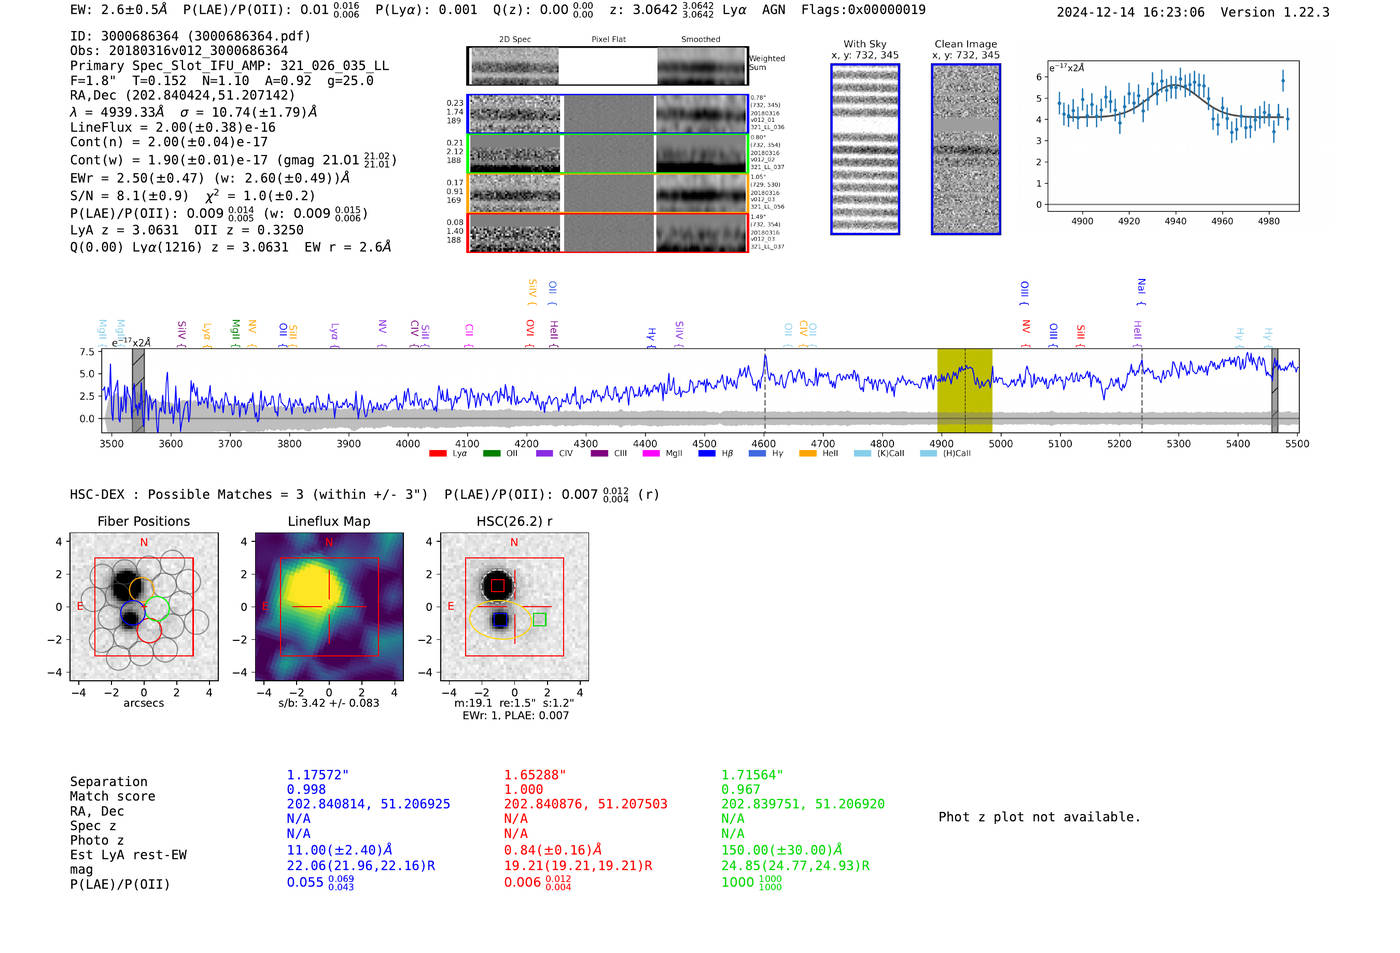Viewport: 1400px width, 953px height.
Task: Click the blue separation value 1.17572"
Action: (x=318, y=775)
